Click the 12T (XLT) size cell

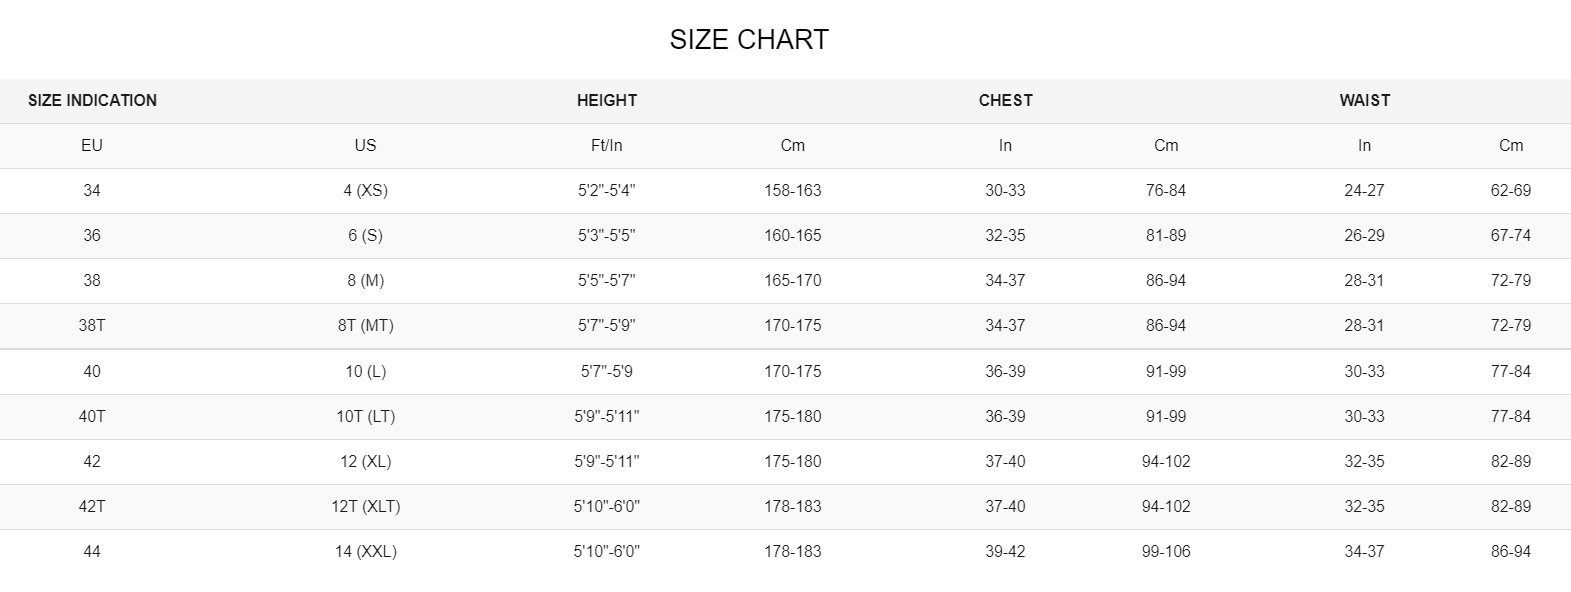[x=365, y=506]
